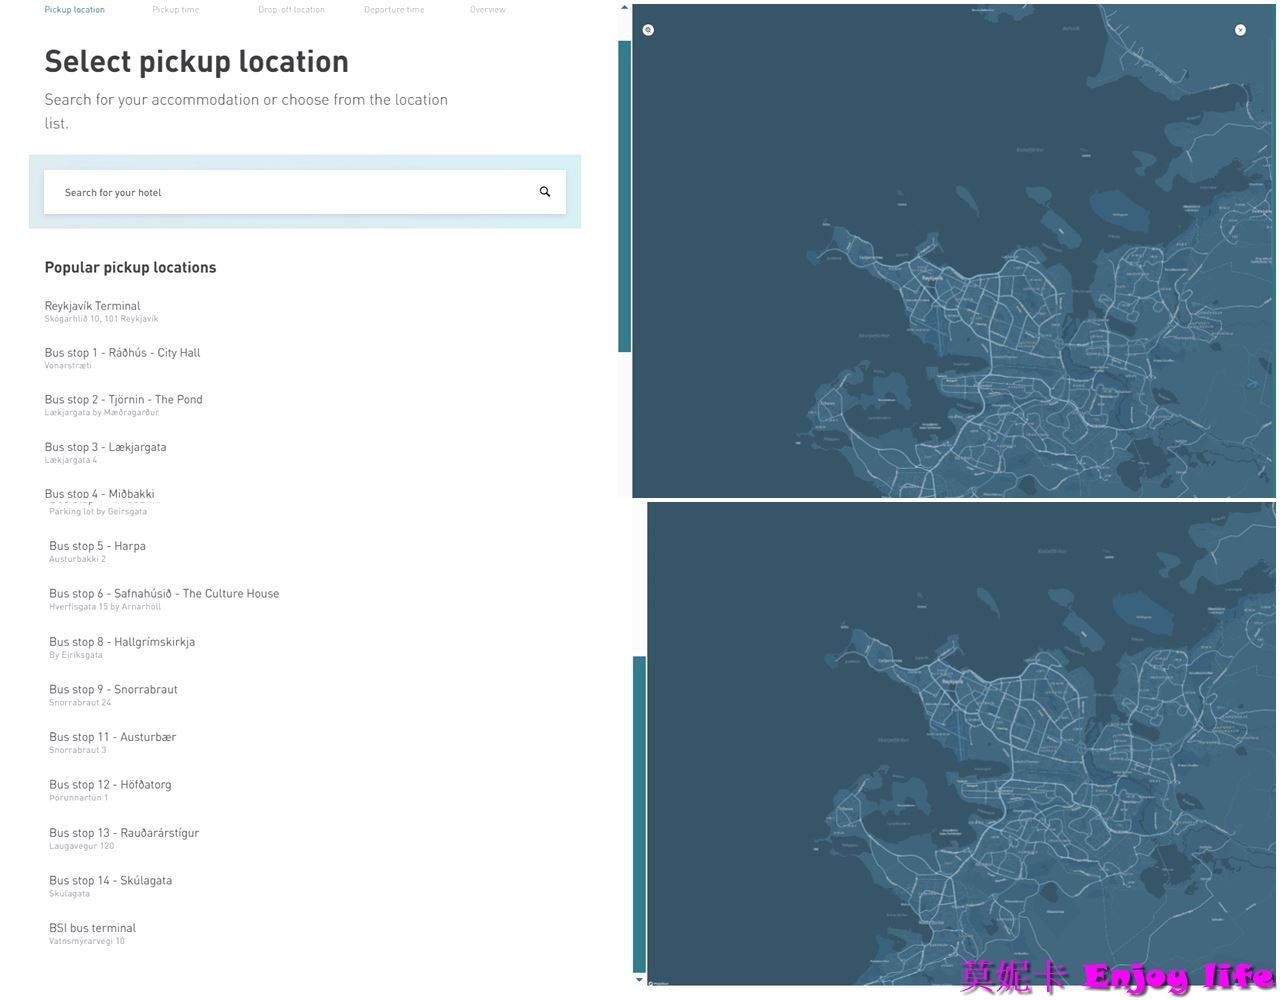Select BSÍ bus terminal from list
The image size is (1280, 1000).
(92, 928)
